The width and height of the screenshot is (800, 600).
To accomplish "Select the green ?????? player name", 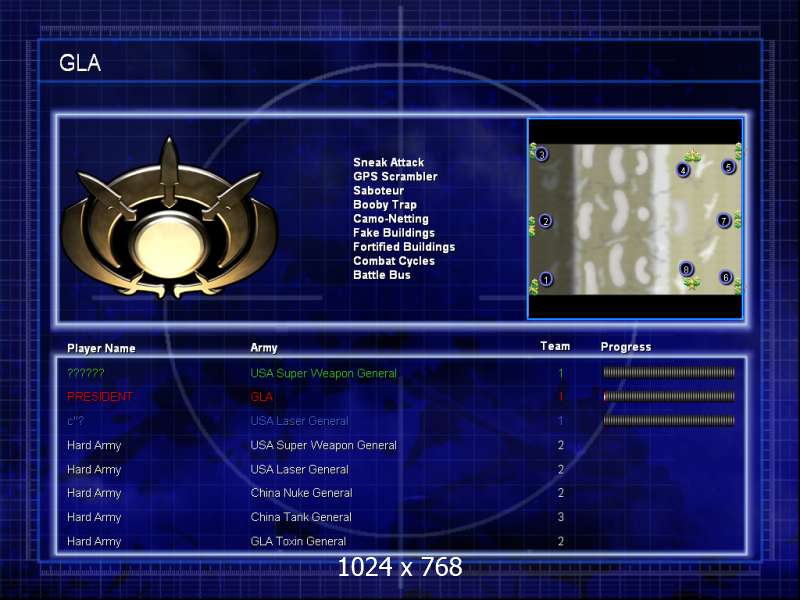I will (x=86, y=373).
